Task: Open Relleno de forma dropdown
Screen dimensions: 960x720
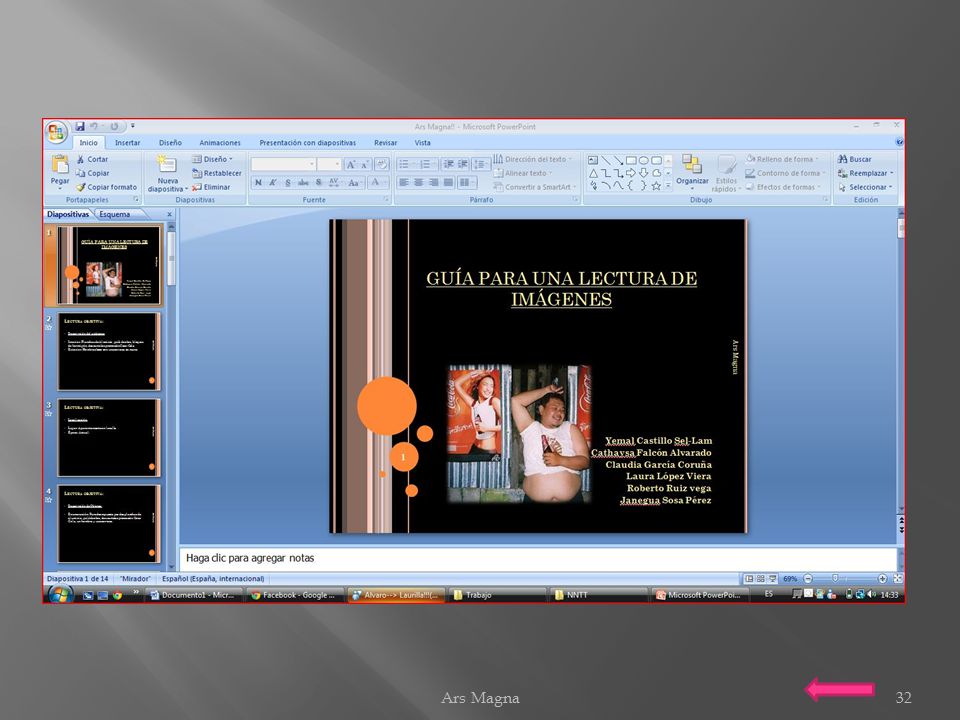Action: [782, 159]
